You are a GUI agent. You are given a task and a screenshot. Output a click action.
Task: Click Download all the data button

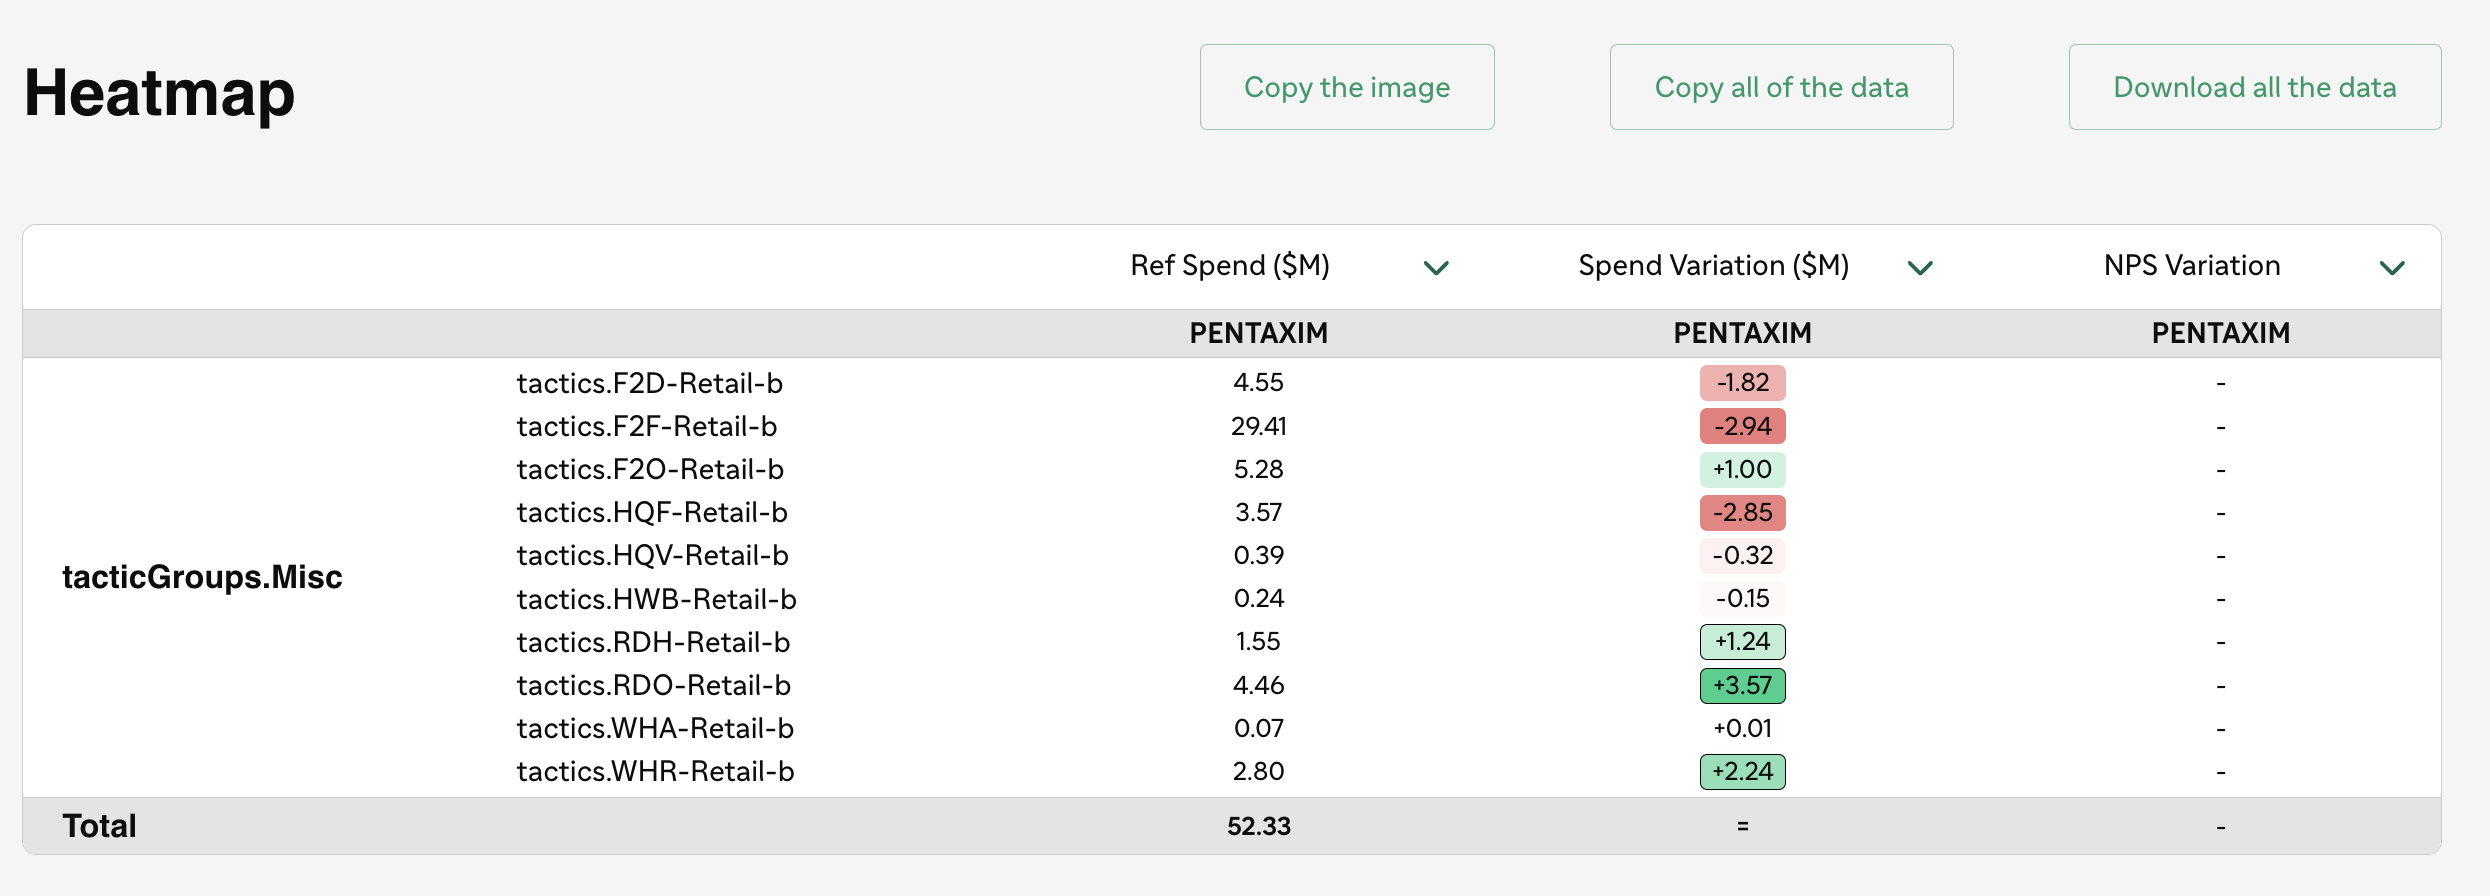pyautogui.click(x=2255, y=87)
